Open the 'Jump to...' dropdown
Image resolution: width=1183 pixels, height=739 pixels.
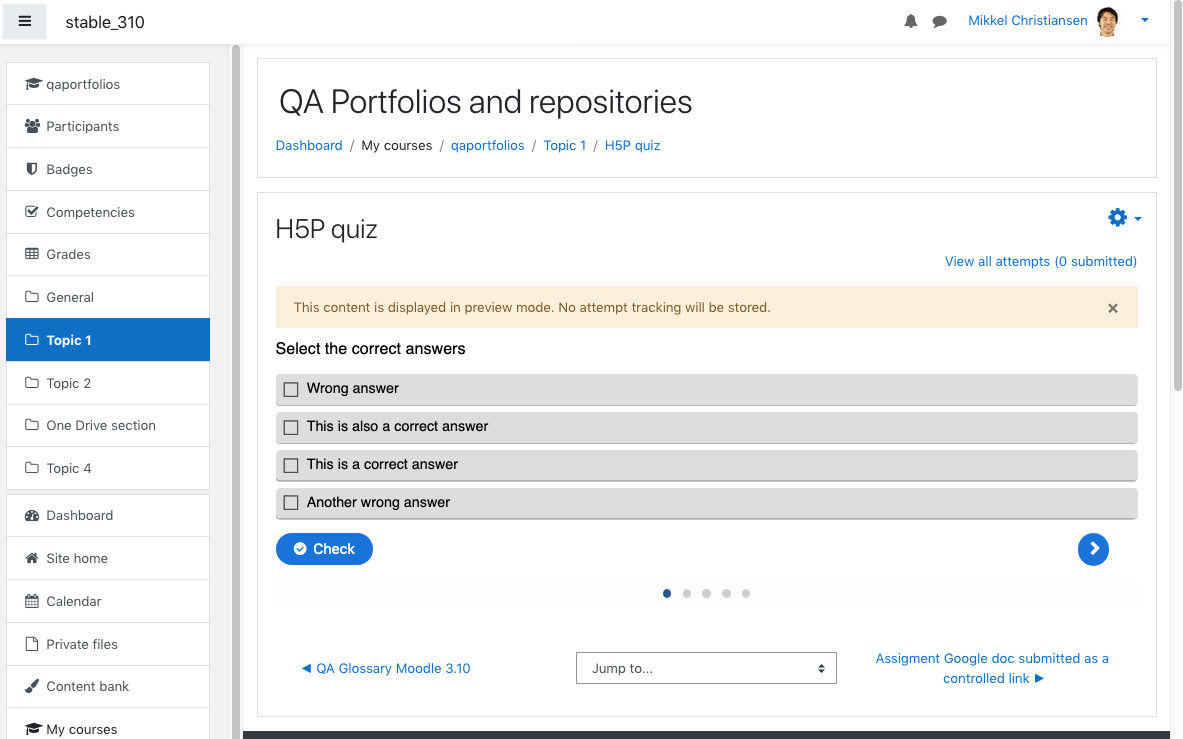[x=706, y=668]
